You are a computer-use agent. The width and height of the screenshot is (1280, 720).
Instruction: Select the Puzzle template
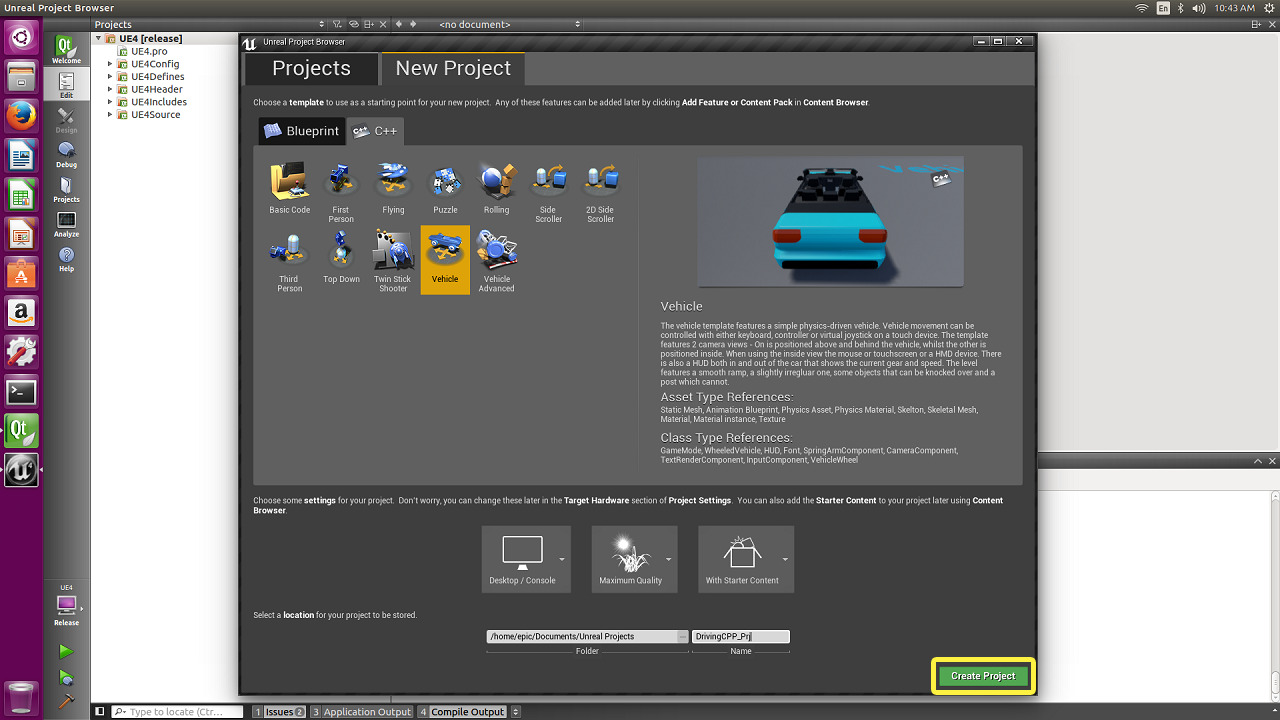tap(445, 183)
